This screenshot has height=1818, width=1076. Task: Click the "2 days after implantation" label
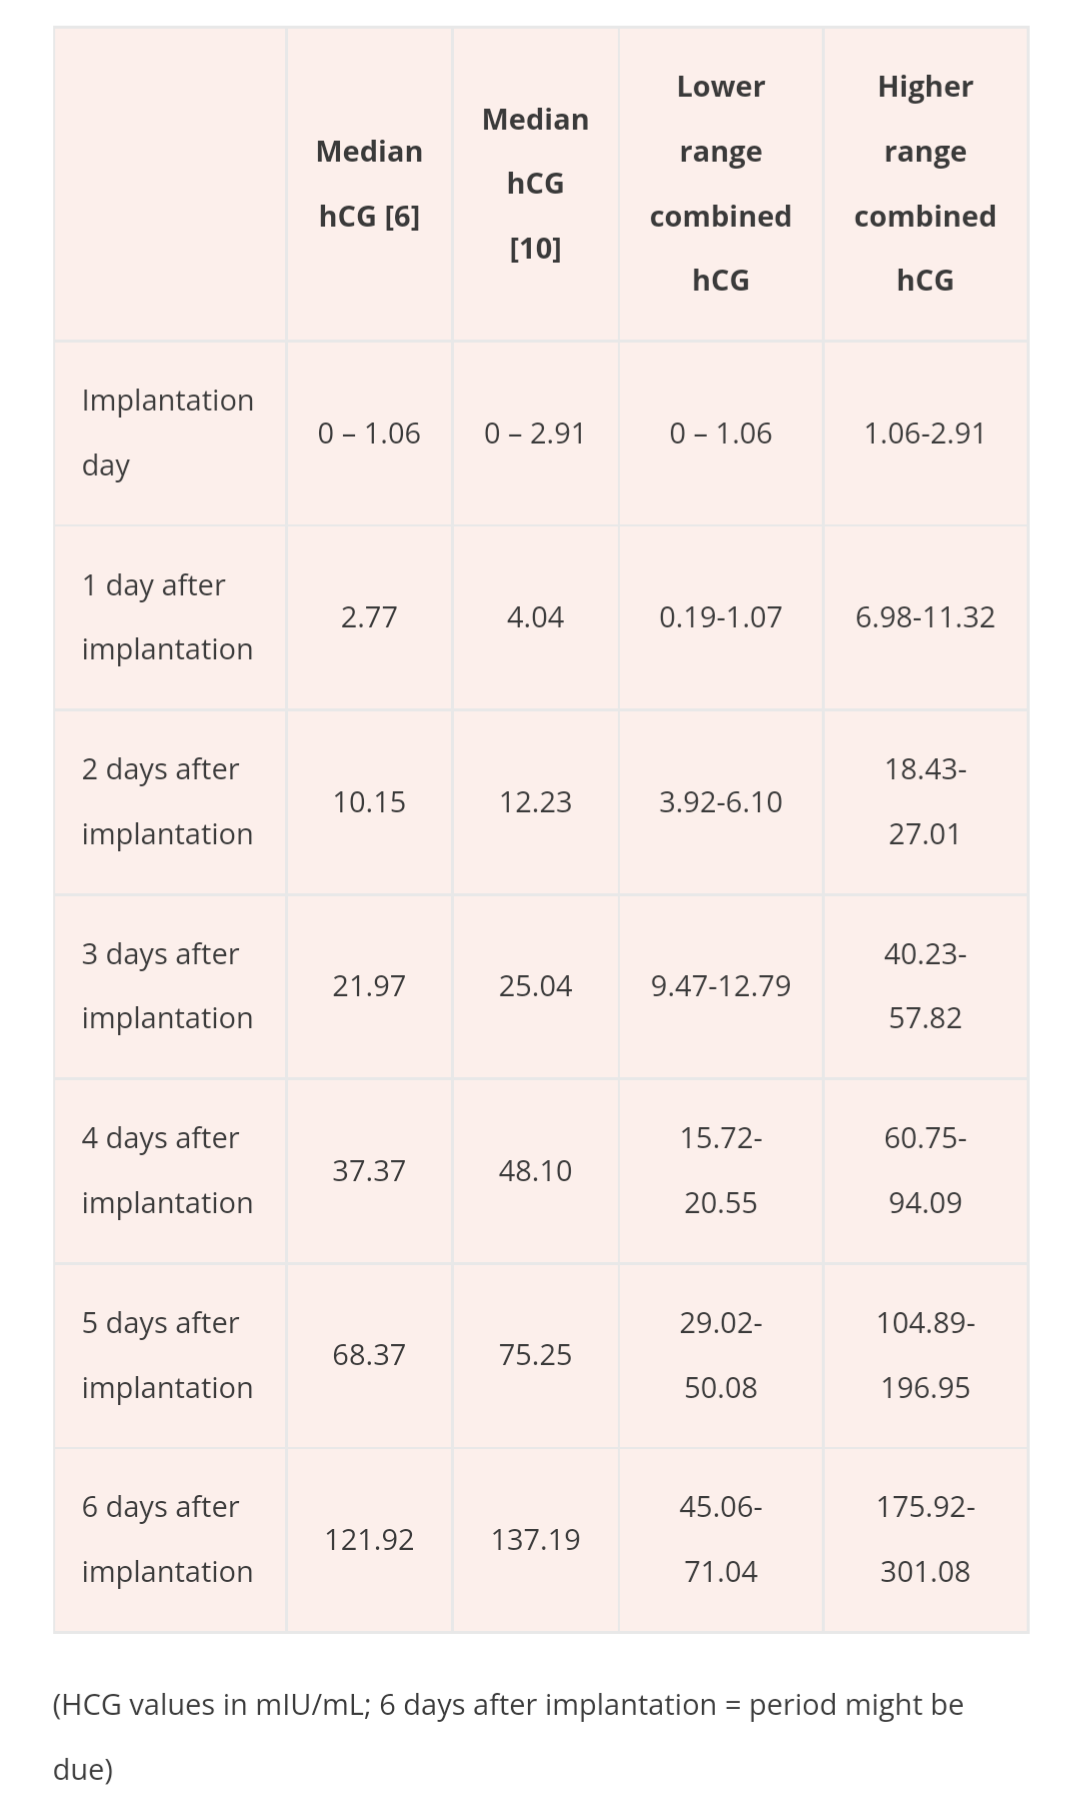(x=167, y=802)
